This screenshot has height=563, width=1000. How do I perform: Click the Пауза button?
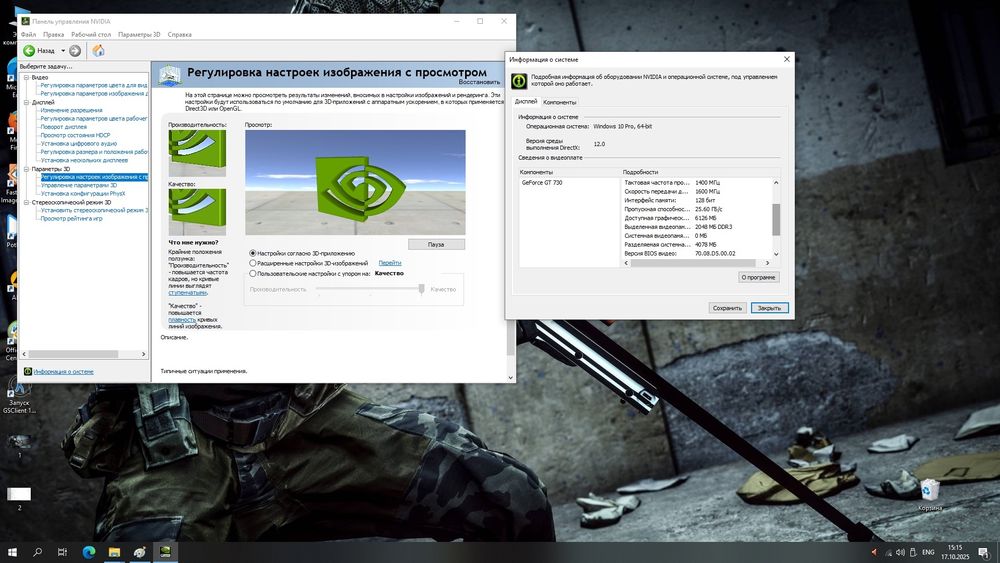(x=436, y=244)
